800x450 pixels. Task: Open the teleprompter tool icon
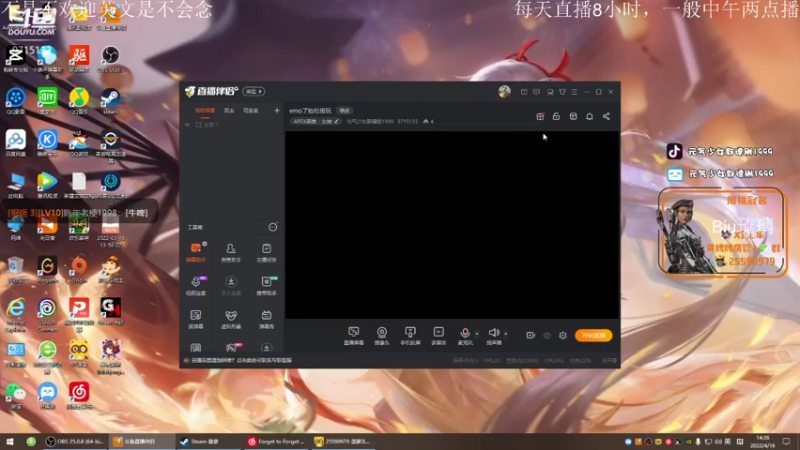point(196,319)
